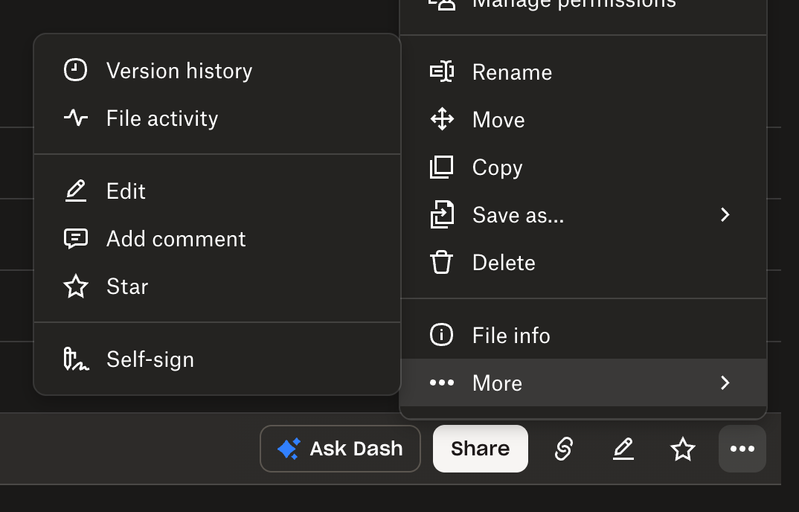Click the pencil edit icon in toolbar
The image size is (799, 512).
click(623, 449)
